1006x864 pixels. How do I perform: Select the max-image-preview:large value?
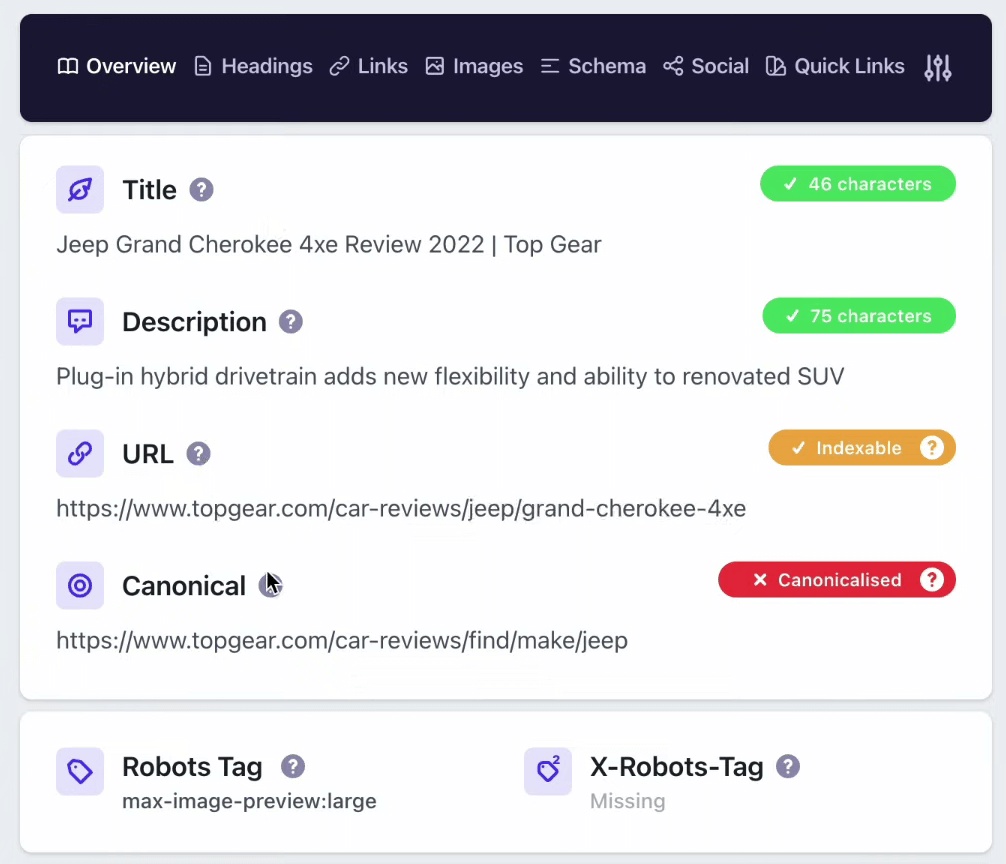pos(250,801)
